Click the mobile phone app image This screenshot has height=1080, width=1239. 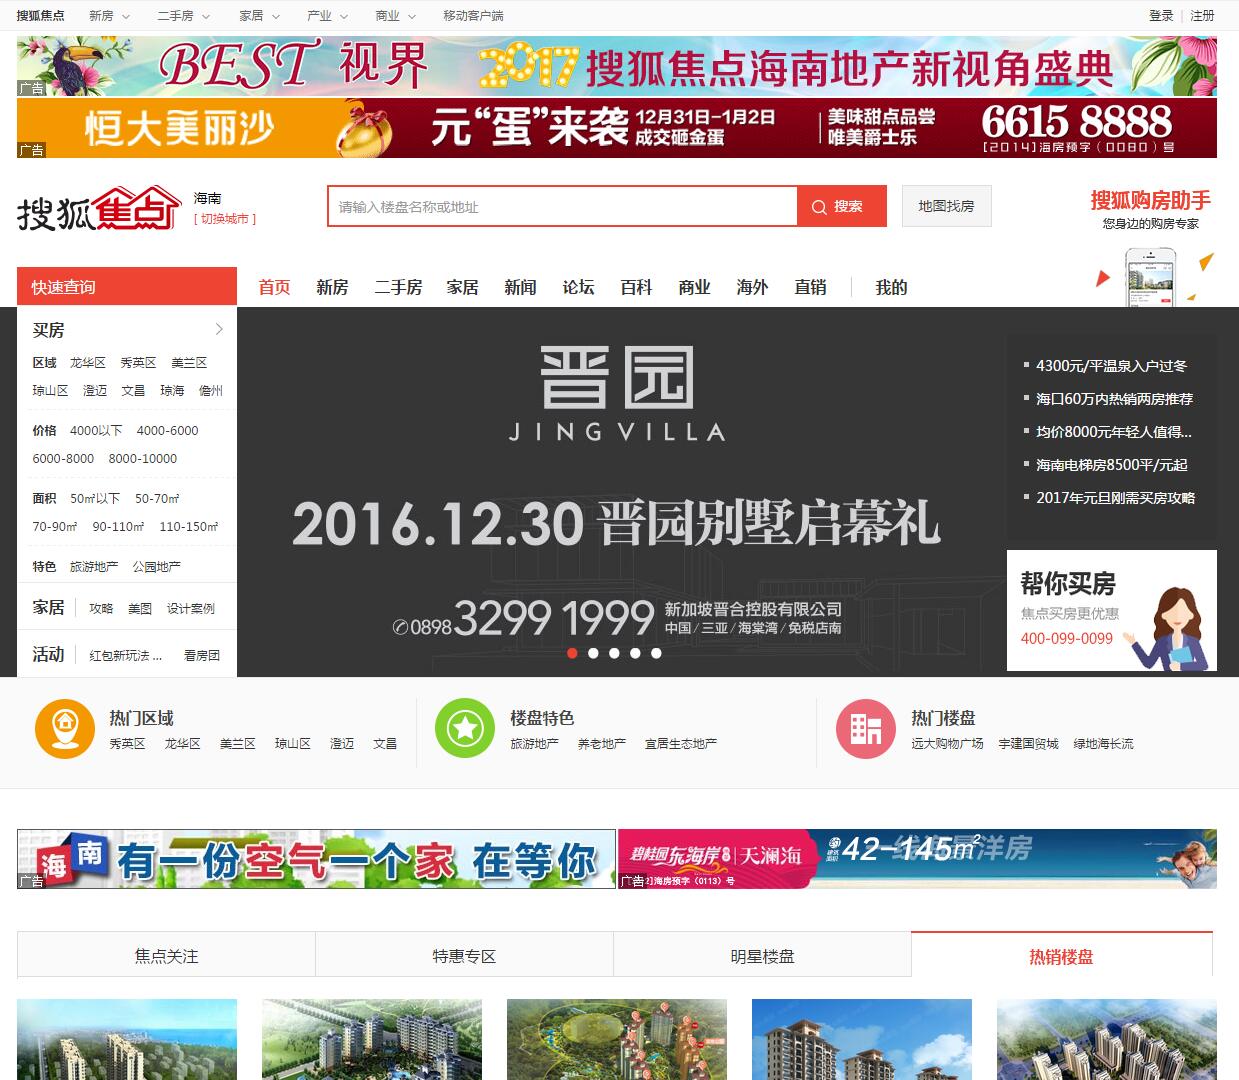coord(1150,275)
